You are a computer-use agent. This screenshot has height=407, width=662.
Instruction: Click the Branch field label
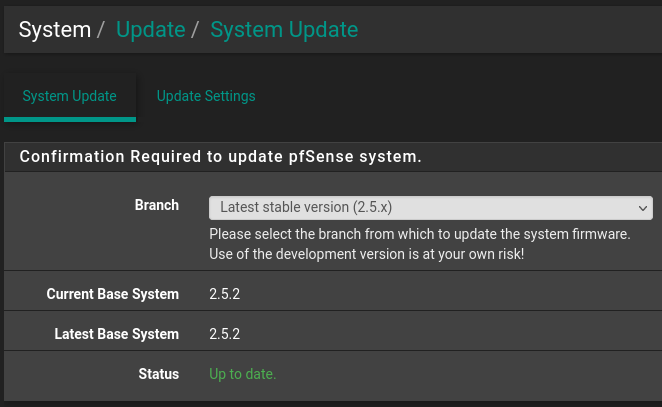click(x=157, y=205)
